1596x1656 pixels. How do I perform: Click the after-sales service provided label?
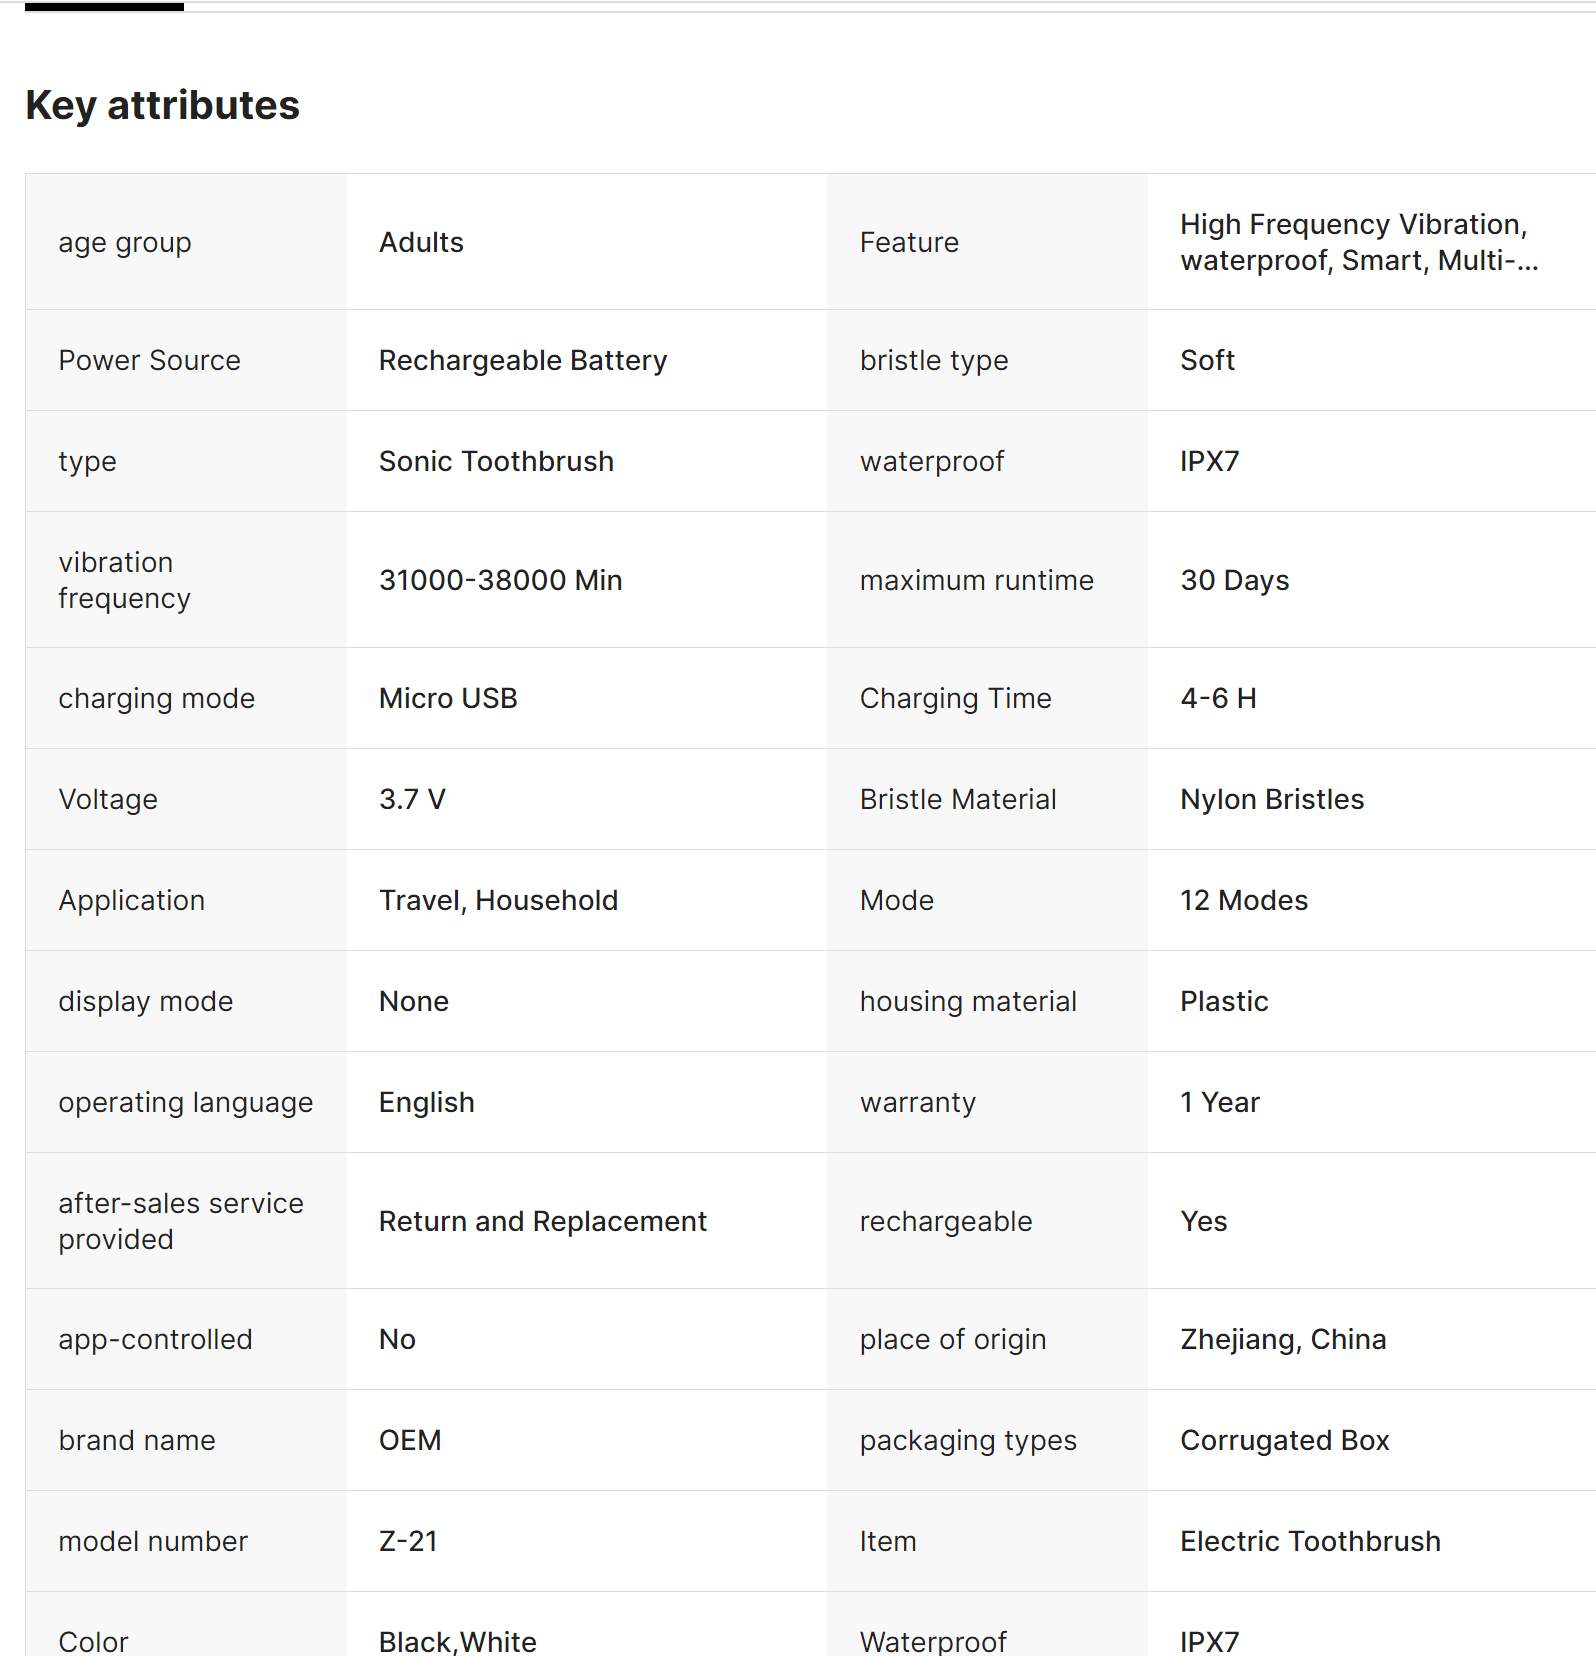(180, 1221)
